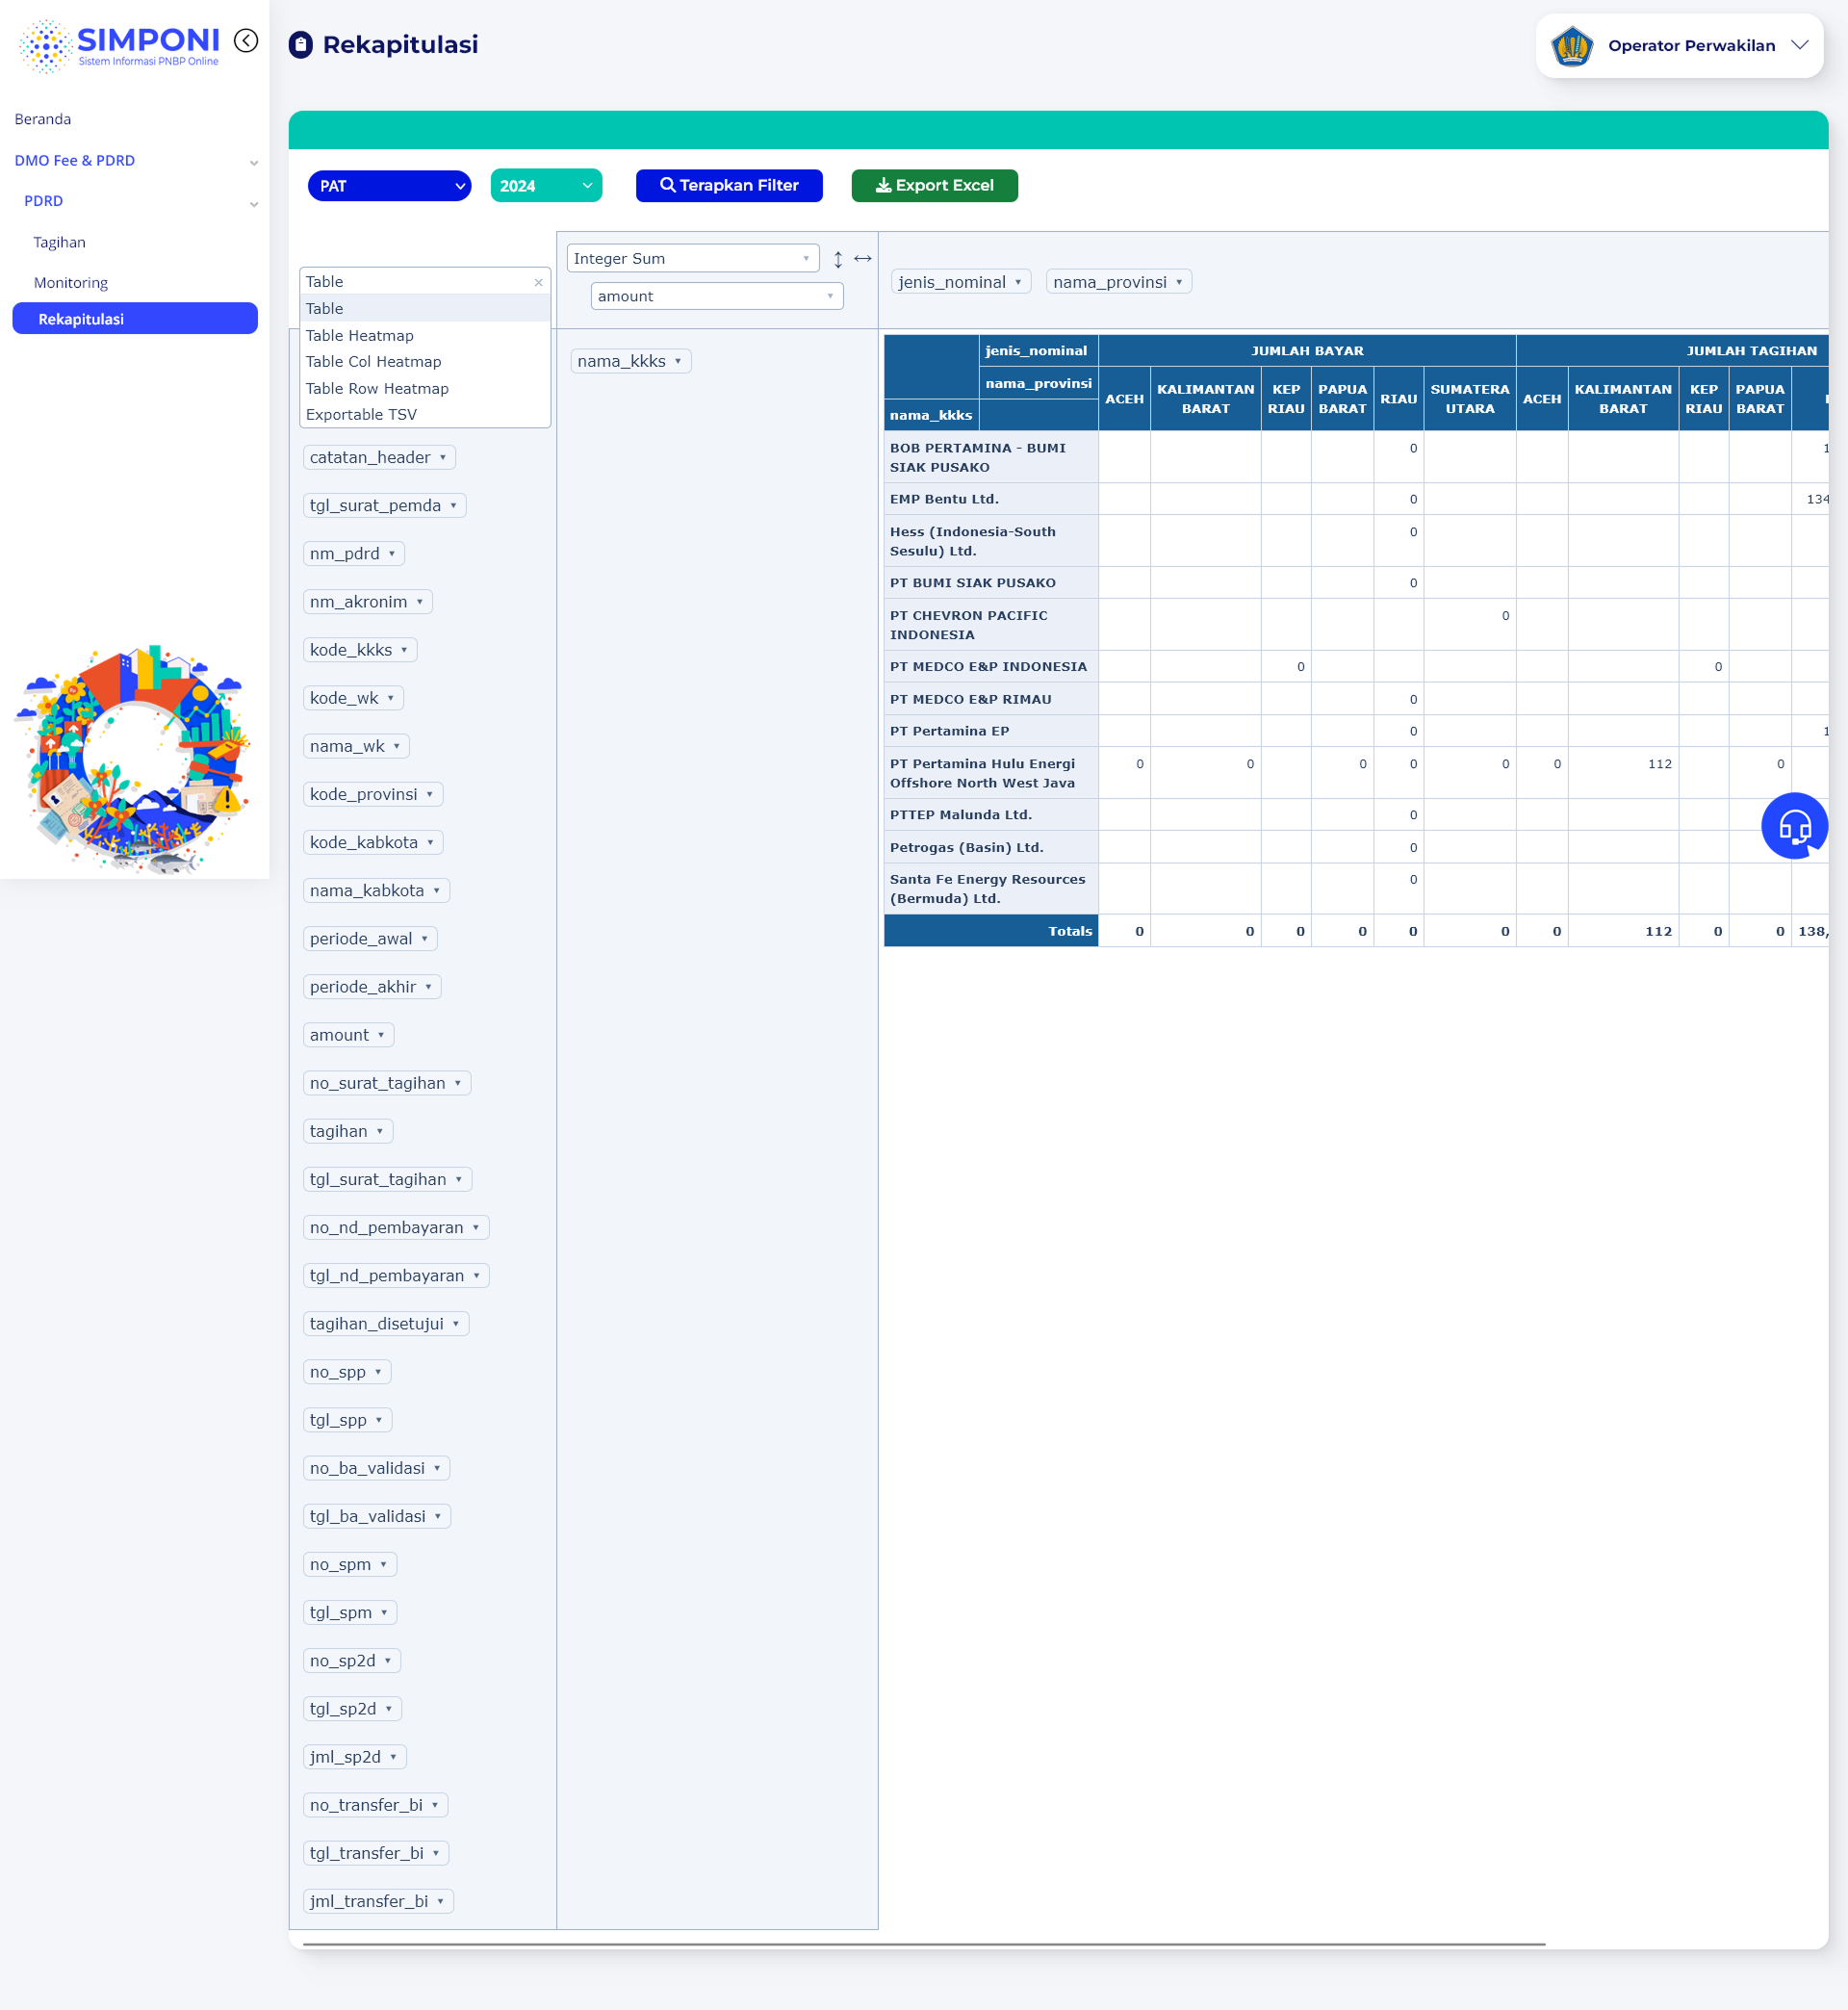Open the Tagihan page
The height and width of the screenshot is (2010, 1848).
pyautogui.click(x=60, y=243)
